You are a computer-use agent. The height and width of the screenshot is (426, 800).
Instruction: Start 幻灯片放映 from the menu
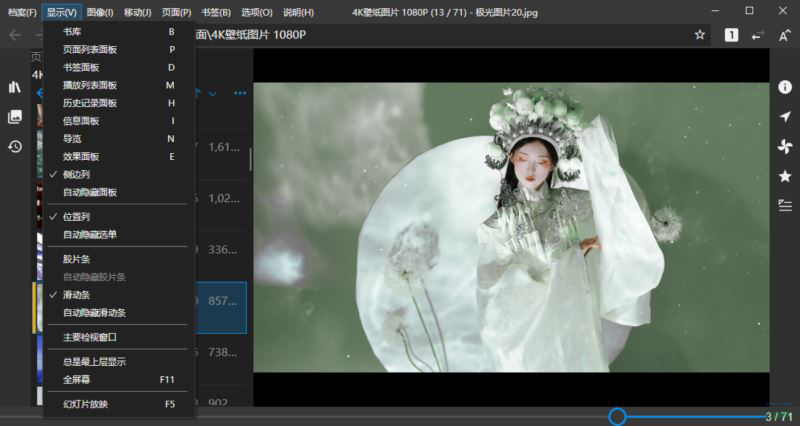pos(118,404)
